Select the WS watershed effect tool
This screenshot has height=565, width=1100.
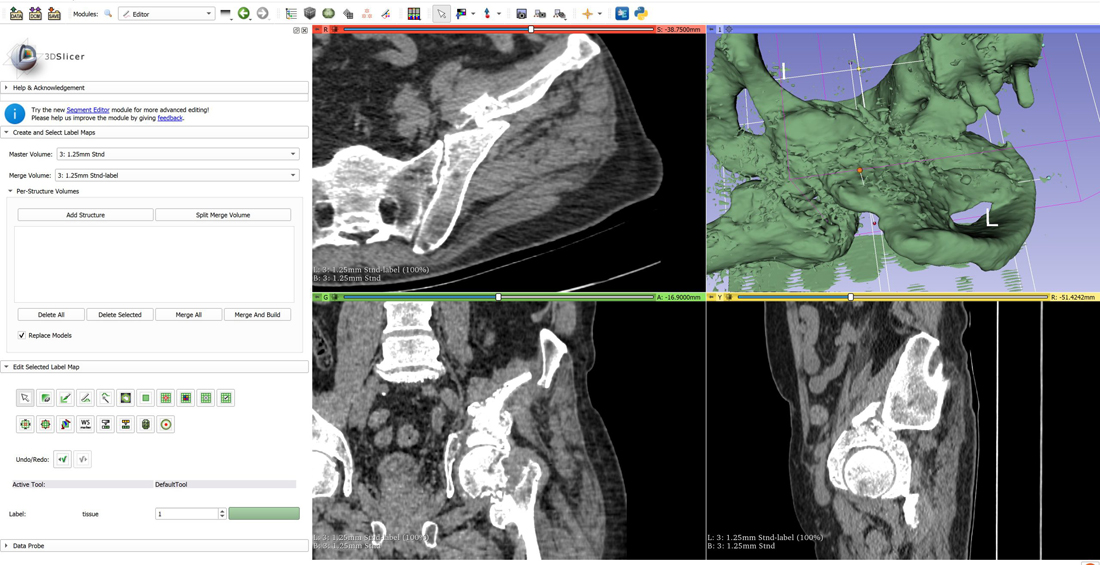pos(85,424)
